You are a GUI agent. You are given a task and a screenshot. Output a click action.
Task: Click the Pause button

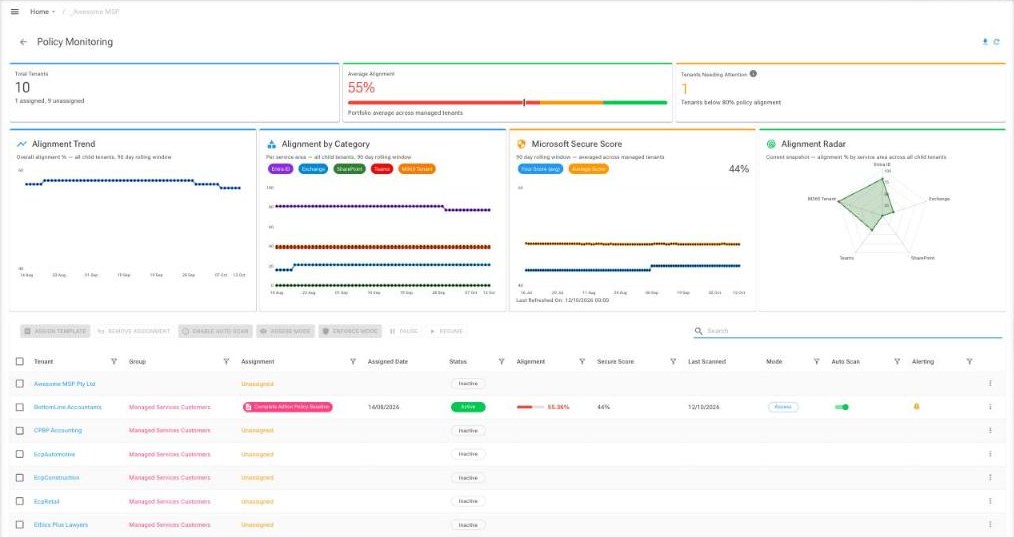pyautogui.click(x=404, y=331)
